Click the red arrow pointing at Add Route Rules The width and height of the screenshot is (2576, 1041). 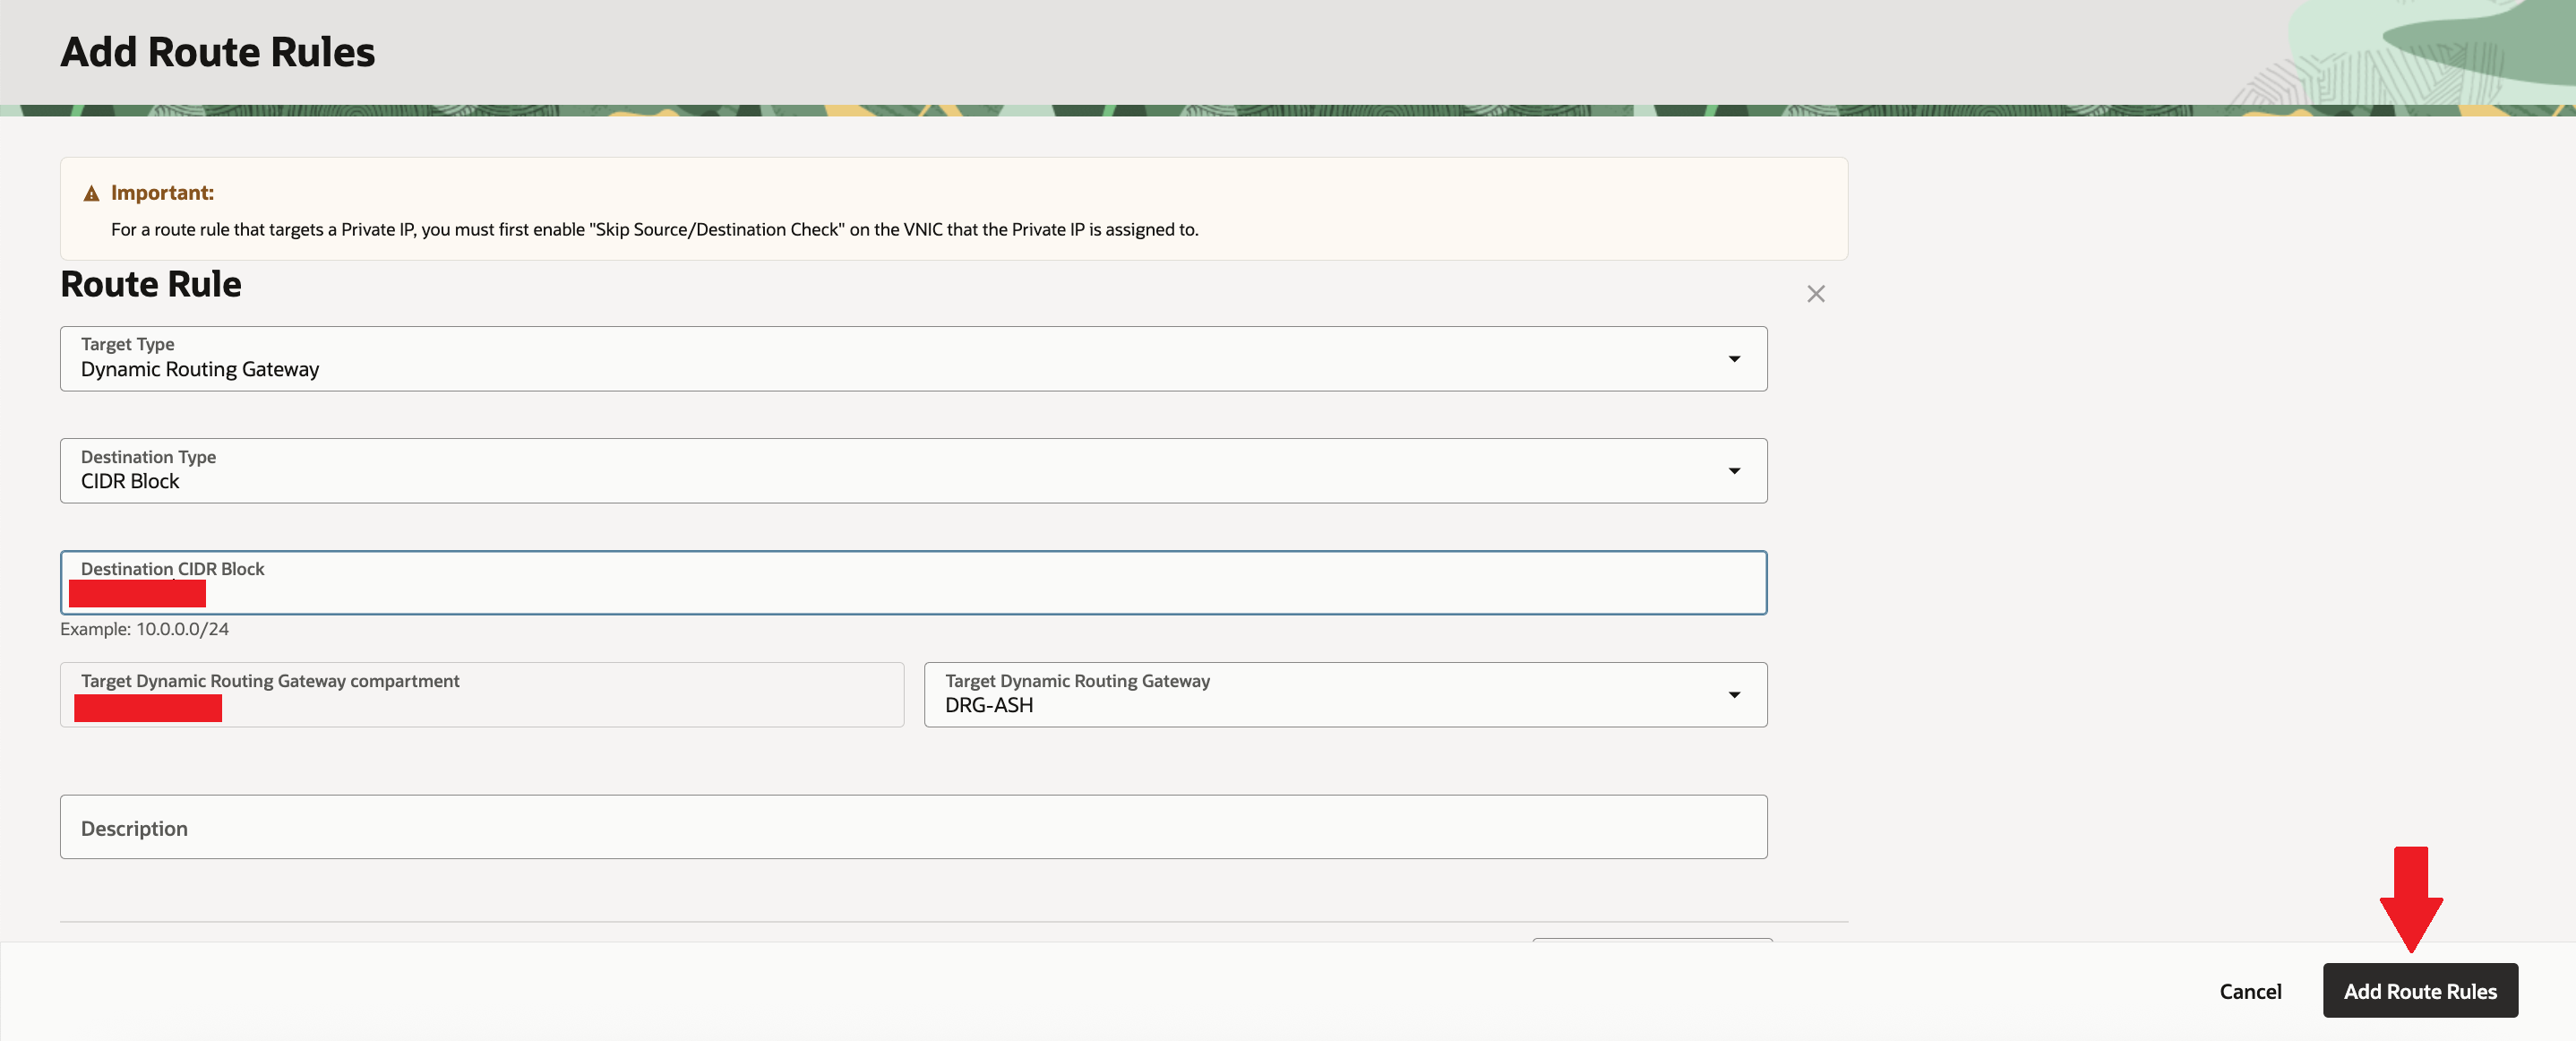[2410, 898]
